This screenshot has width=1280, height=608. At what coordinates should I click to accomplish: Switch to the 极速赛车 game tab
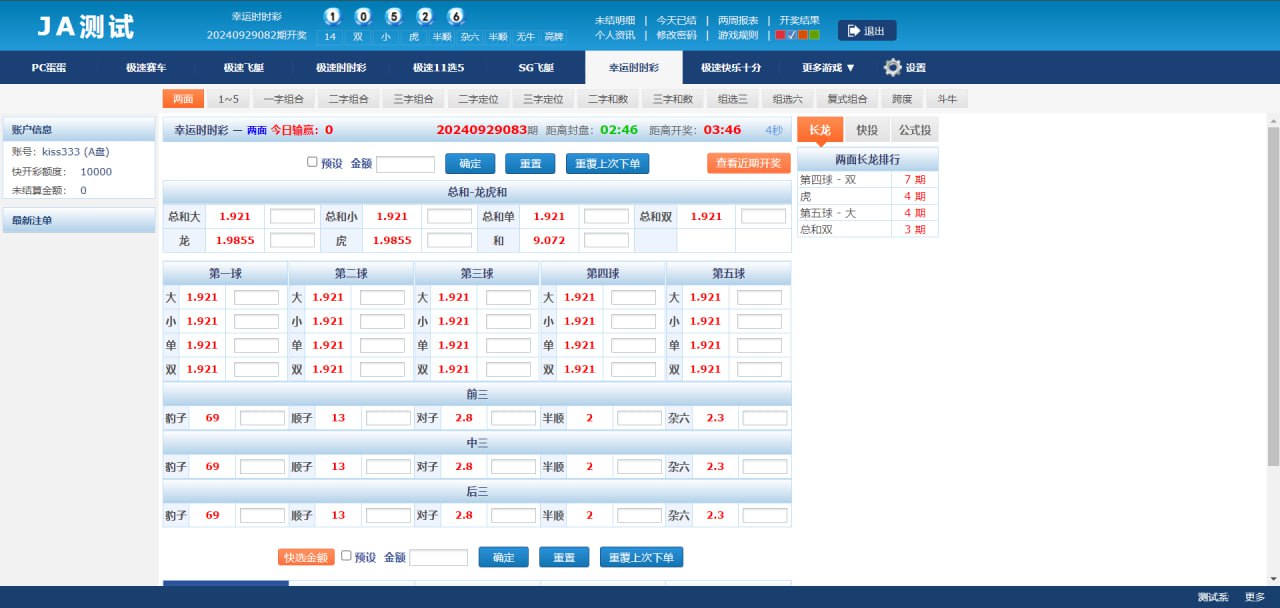tap(146, 68)
